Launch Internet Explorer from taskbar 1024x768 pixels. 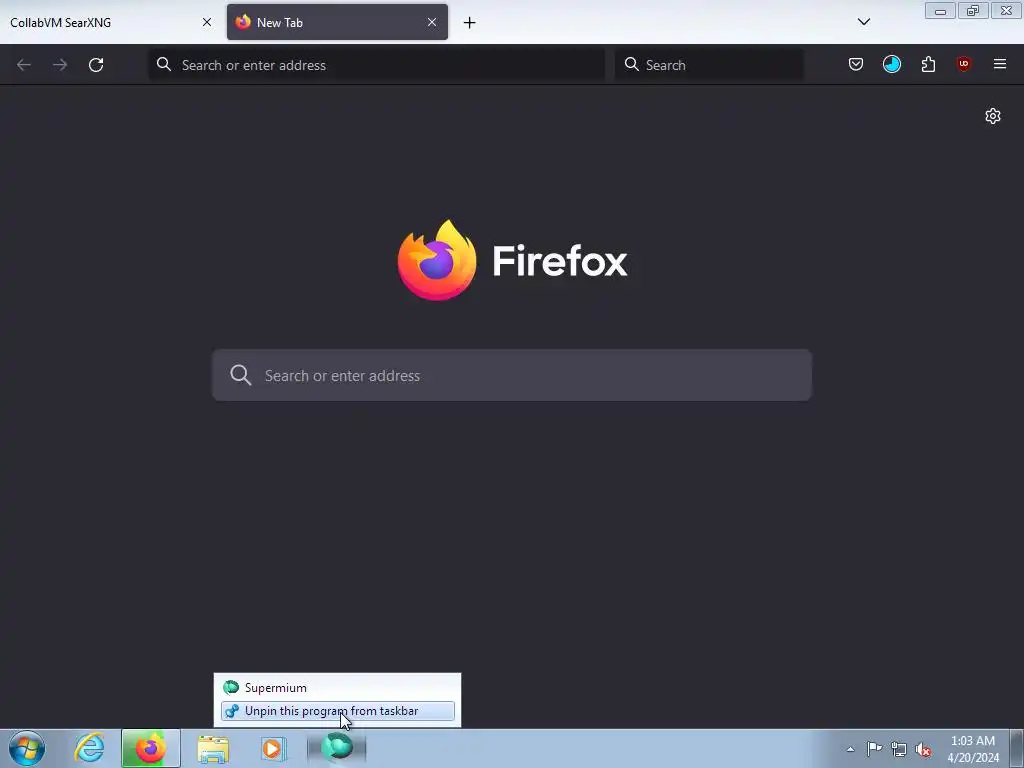[x=89, y=748]
